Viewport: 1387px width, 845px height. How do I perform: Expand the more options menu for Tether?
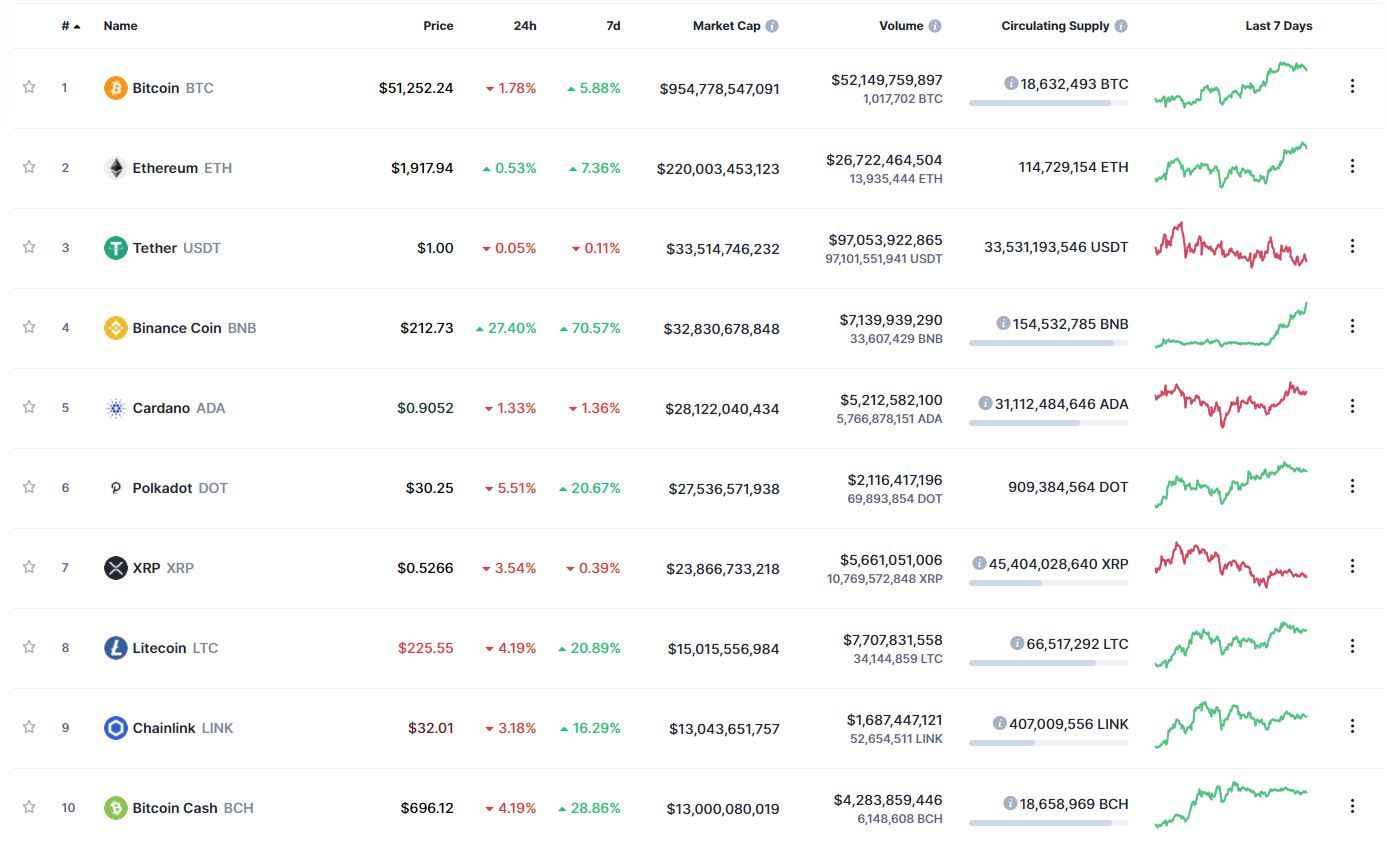(1352, 247)
